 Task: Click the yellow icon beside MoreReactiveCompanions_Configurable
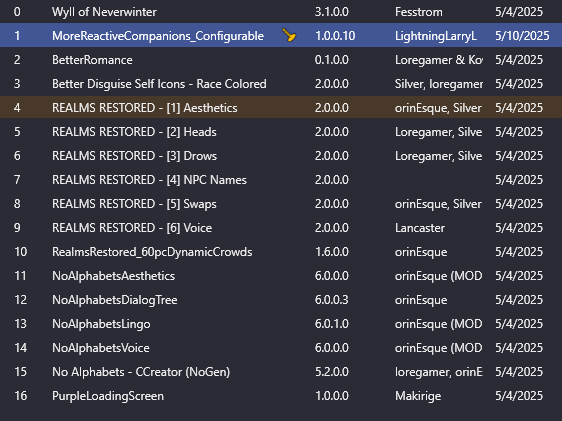(x=289, y=35)
